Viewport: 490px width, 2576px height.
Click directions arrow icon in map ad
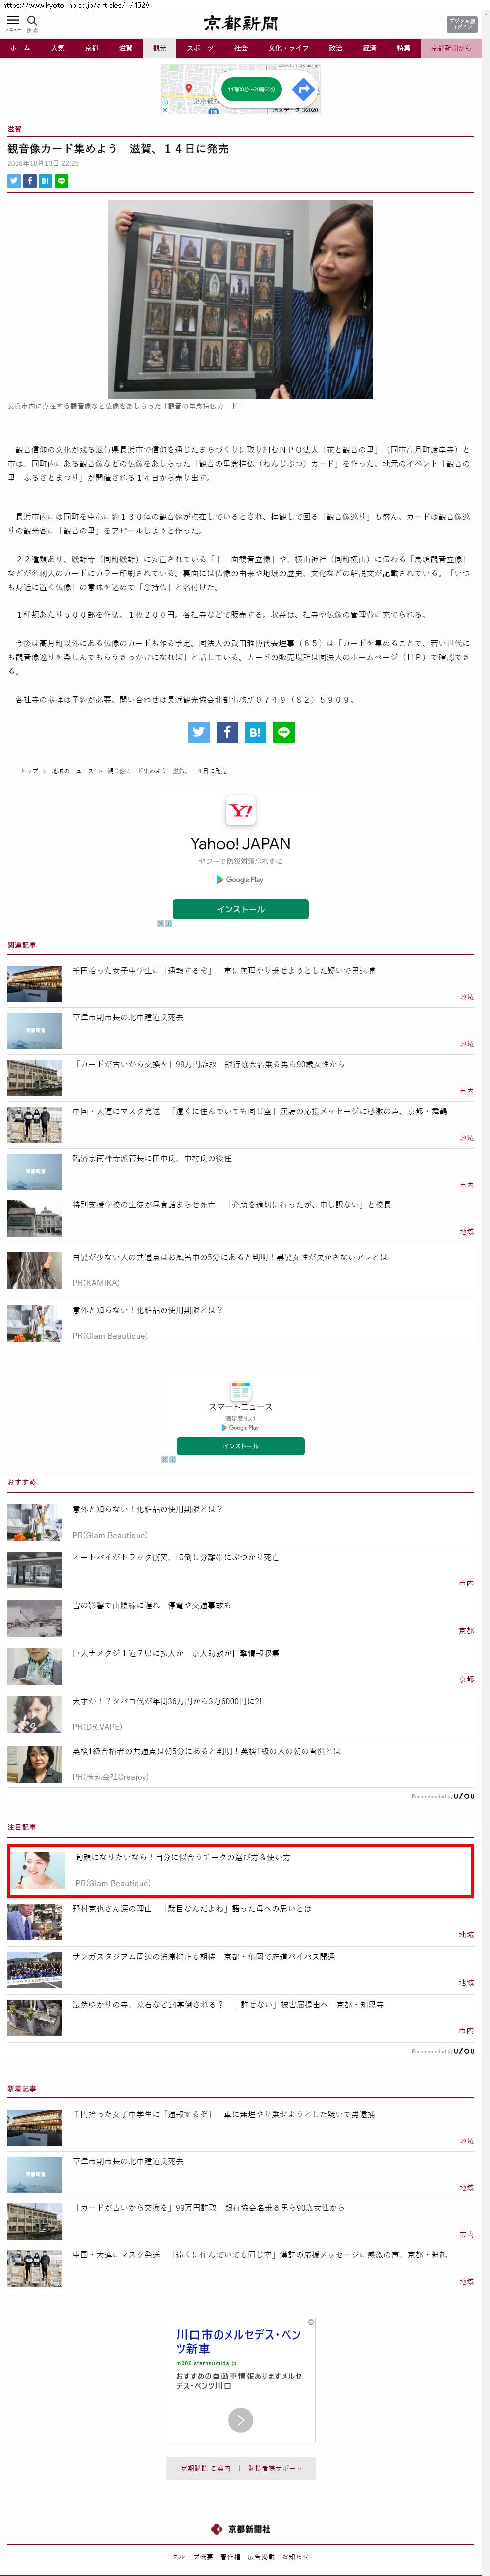(x=303, y=90)
